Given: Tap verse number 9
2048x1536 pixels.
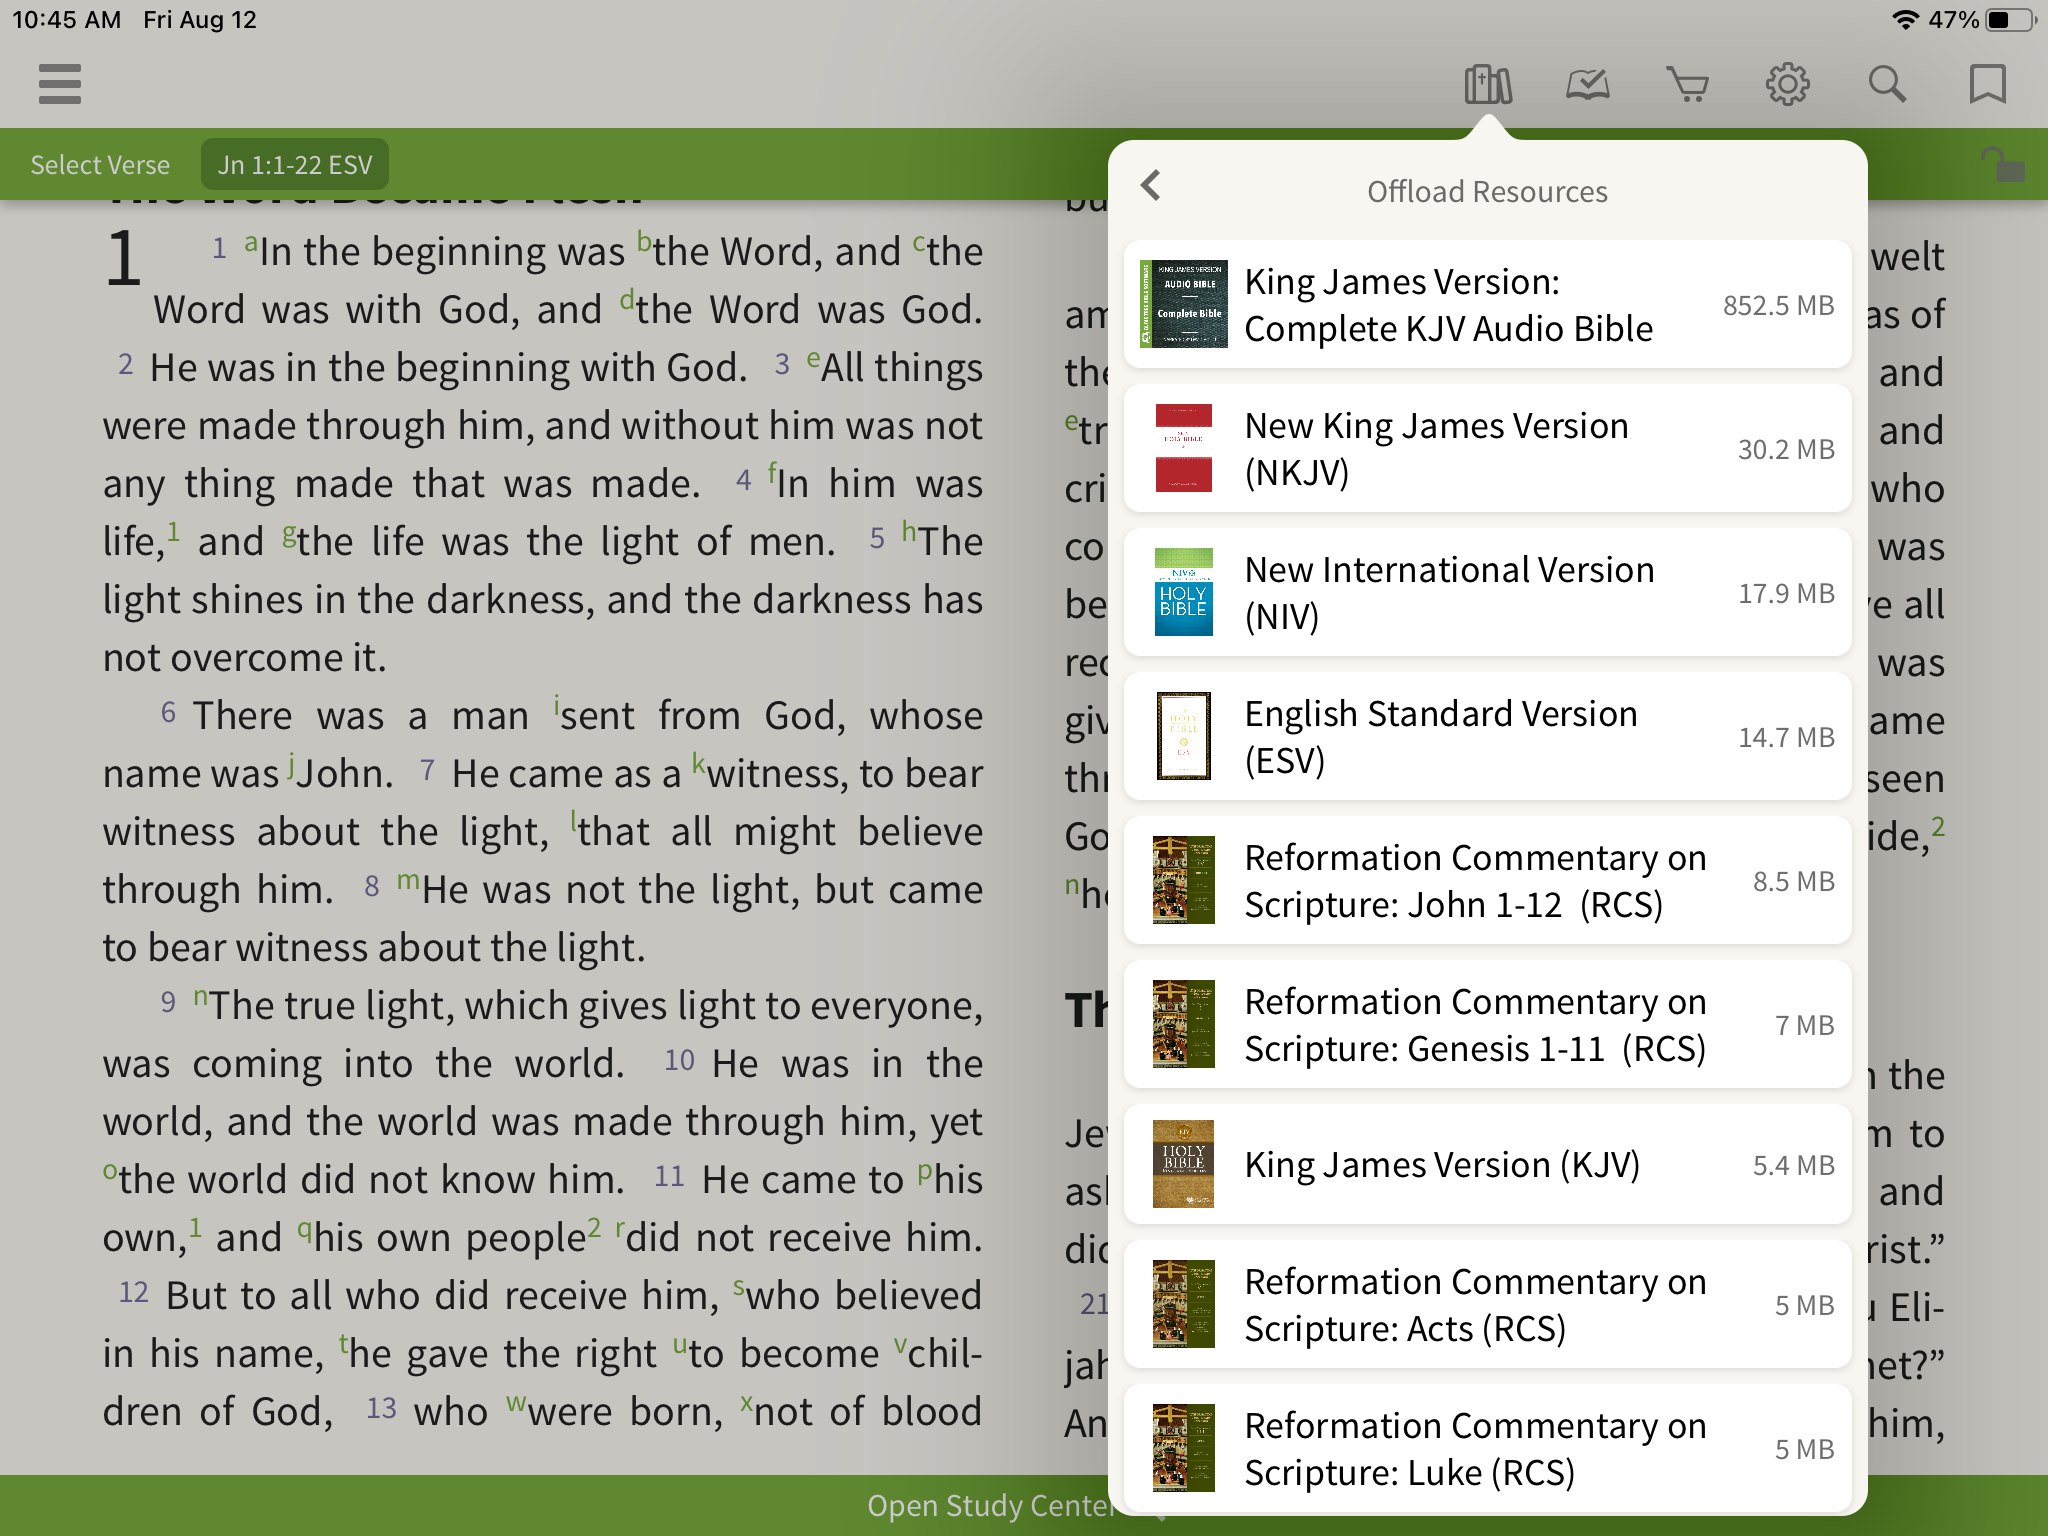Looking at the screenshot, I should click(168, 1003).
